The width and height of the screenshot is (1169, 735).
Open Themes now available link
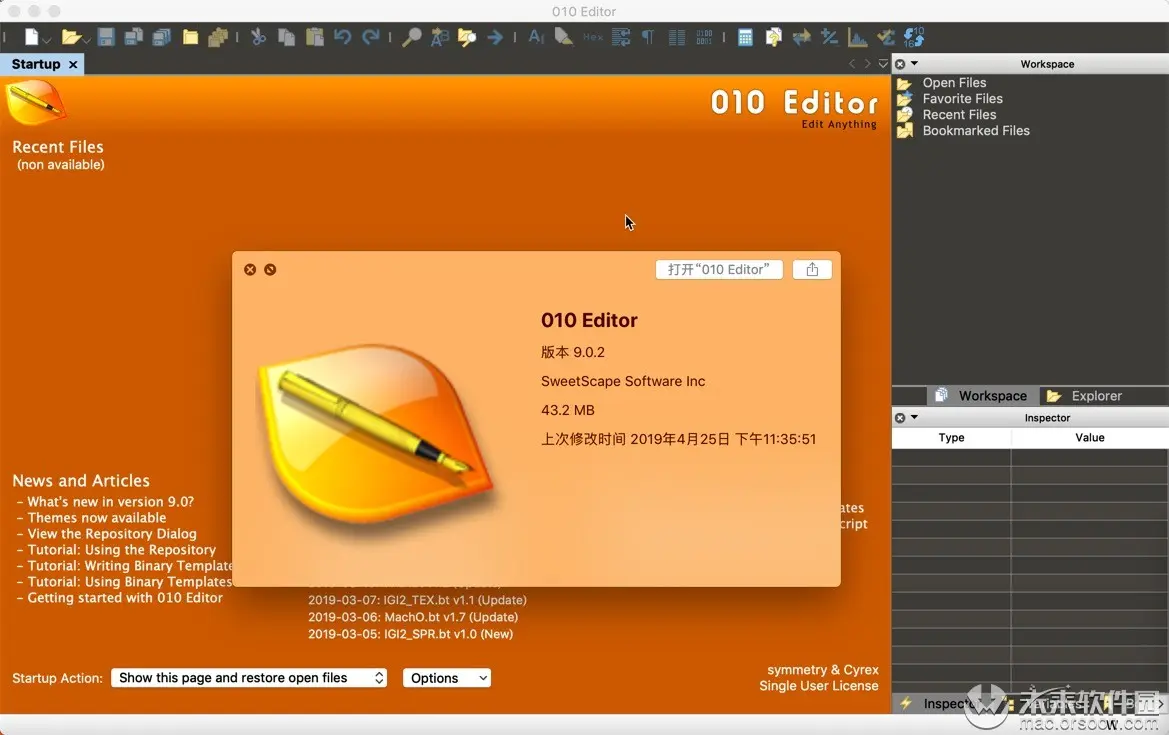(x=97, y=517)
